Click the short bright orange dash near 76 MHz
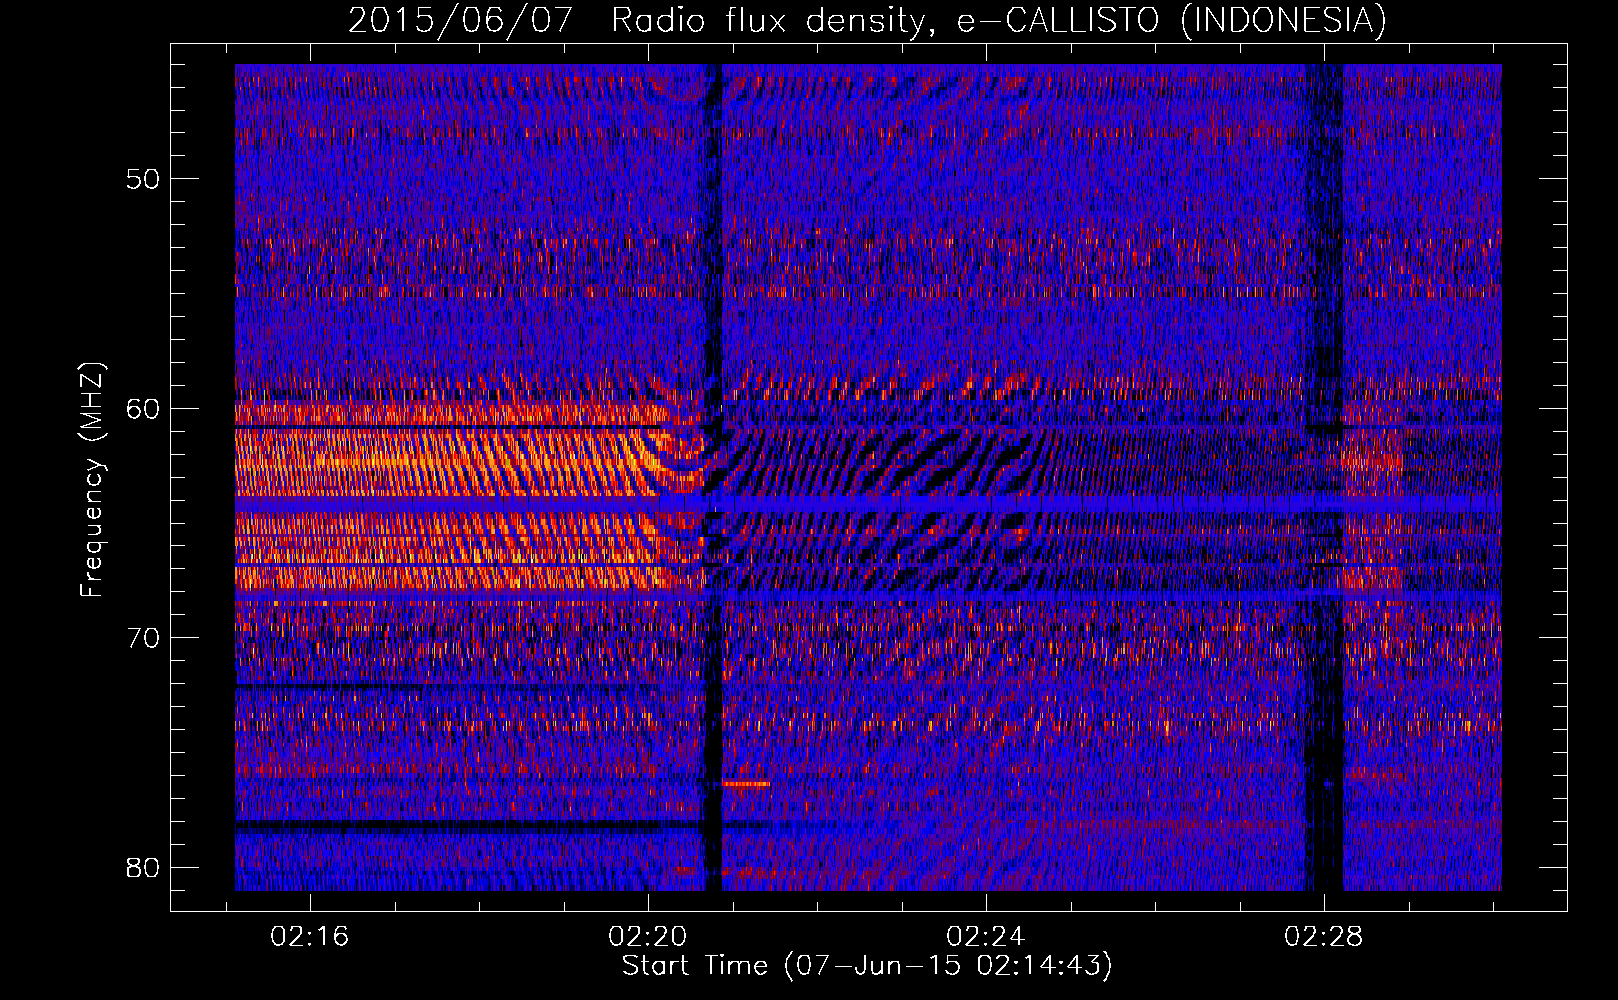The image size is (1618, 1000). tap(746, 784)
